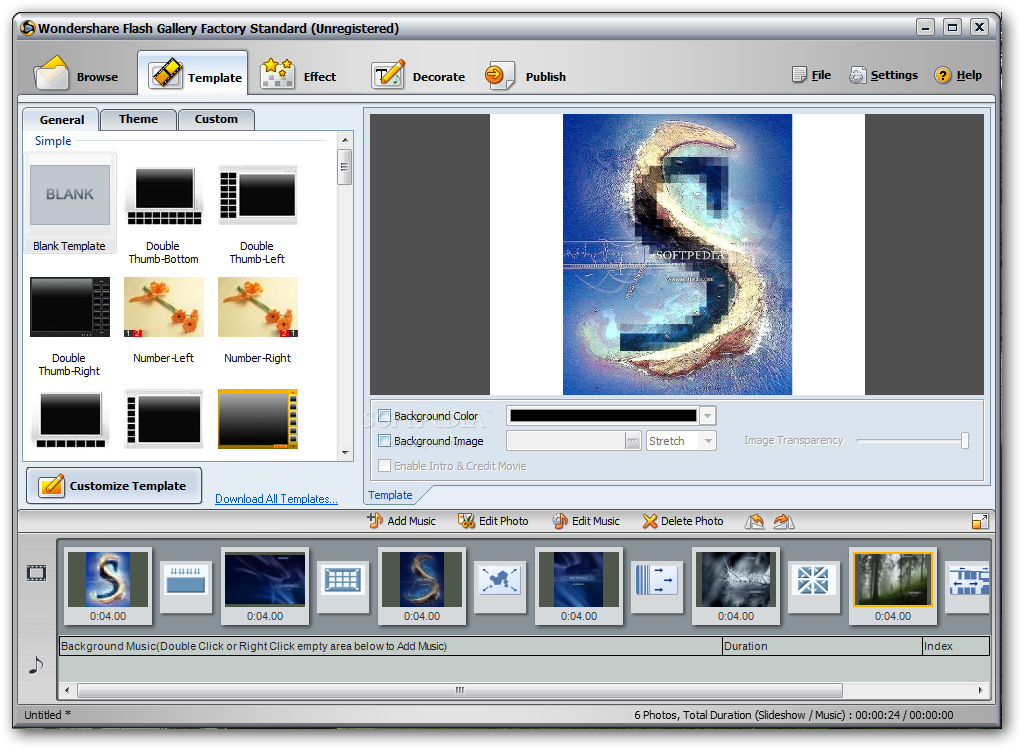
Task: Click the Background Music column header
Action: pos(390,646)
